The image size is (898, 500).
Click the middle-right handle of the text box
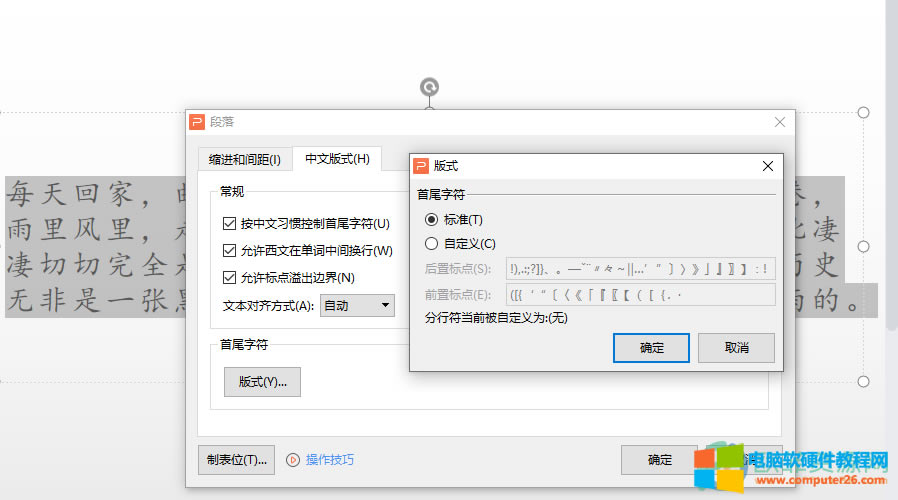tap(864, 247)
